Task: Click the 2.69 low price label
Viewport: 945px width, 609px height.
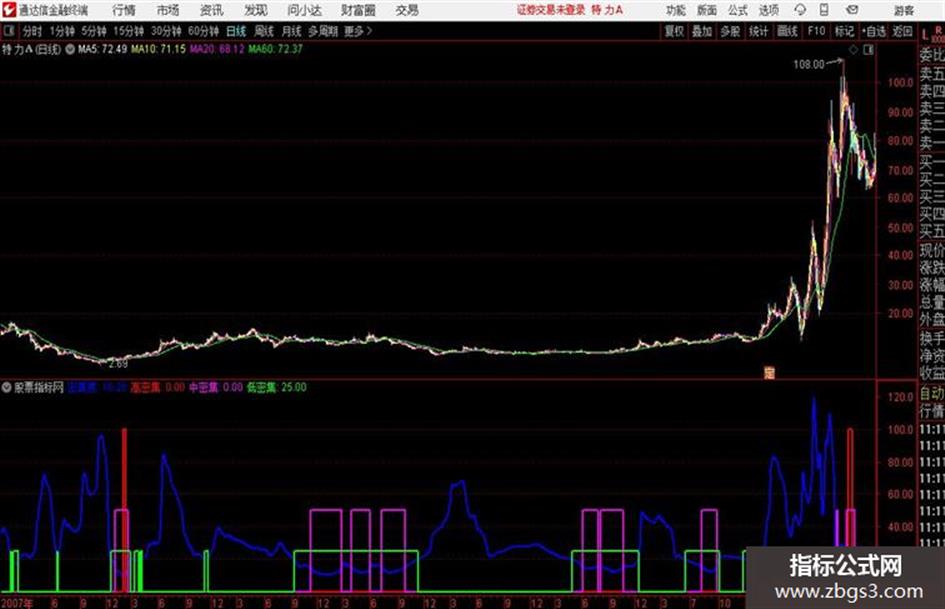Action: pos(118,364)
